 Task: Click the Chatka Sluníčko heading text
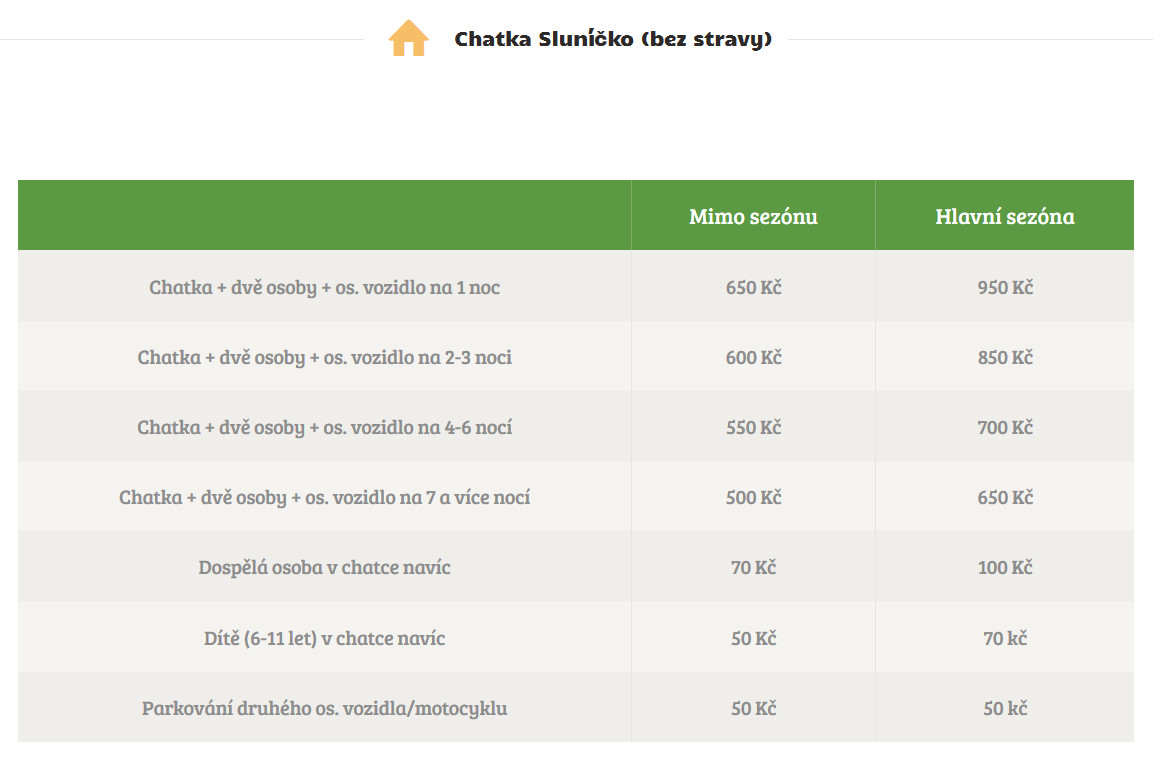click(x=613, y=40)
